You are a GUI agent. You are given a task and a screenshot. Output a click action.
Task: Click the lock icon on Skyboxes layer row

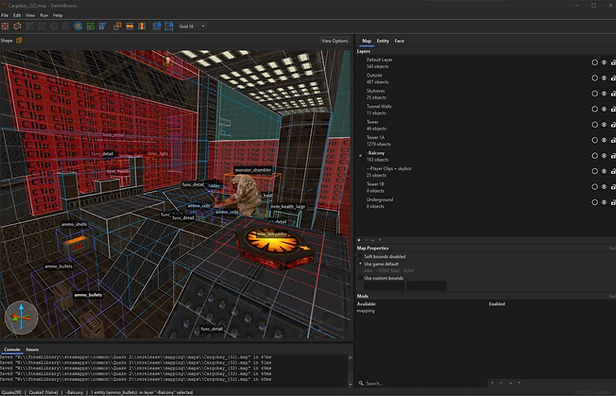(x=613, y=94)
